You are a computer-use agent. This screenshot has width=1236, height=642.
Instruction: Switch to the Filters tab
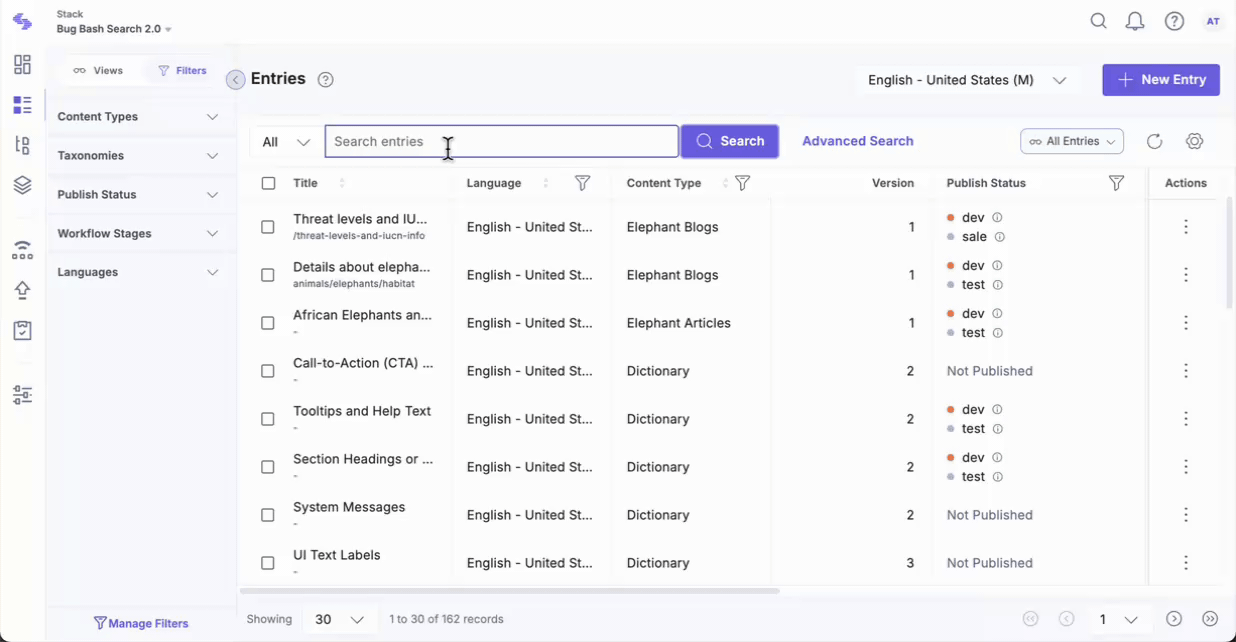[x=182, y=71]
